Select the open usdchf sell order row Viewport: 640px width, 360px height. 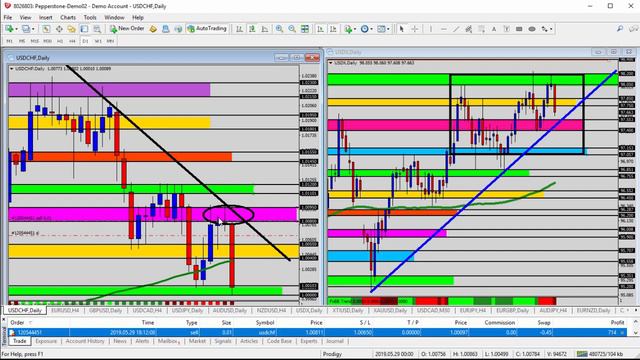click(x=318, y=333)
